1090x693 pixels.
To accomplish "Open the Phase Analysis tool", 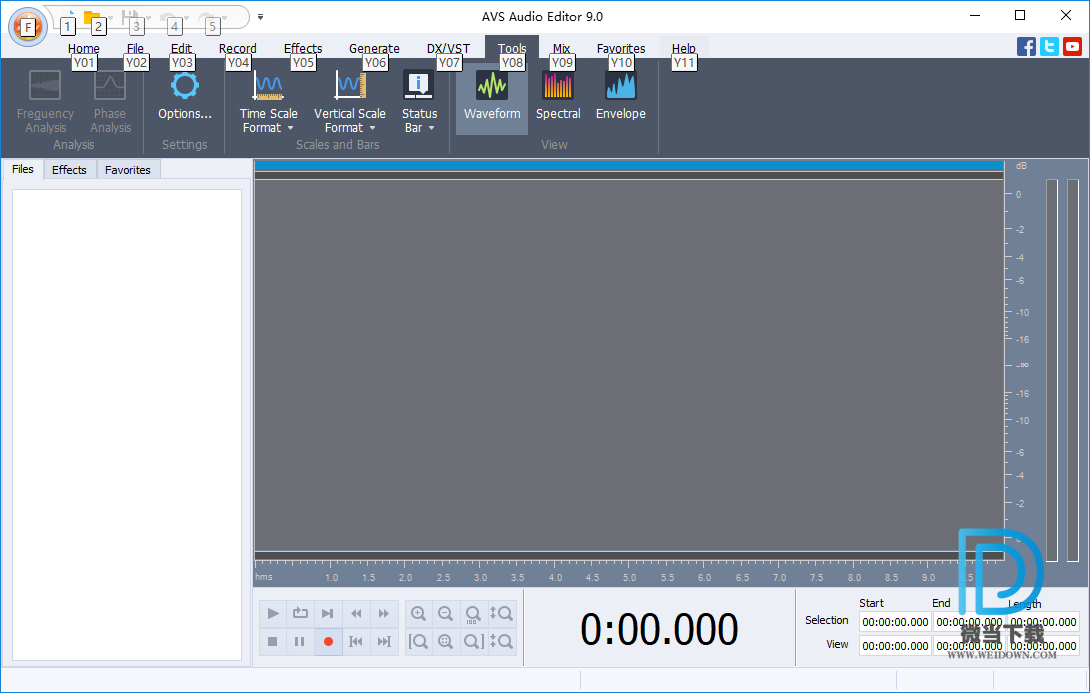I will pyautogui.click(x=110, y=101).
